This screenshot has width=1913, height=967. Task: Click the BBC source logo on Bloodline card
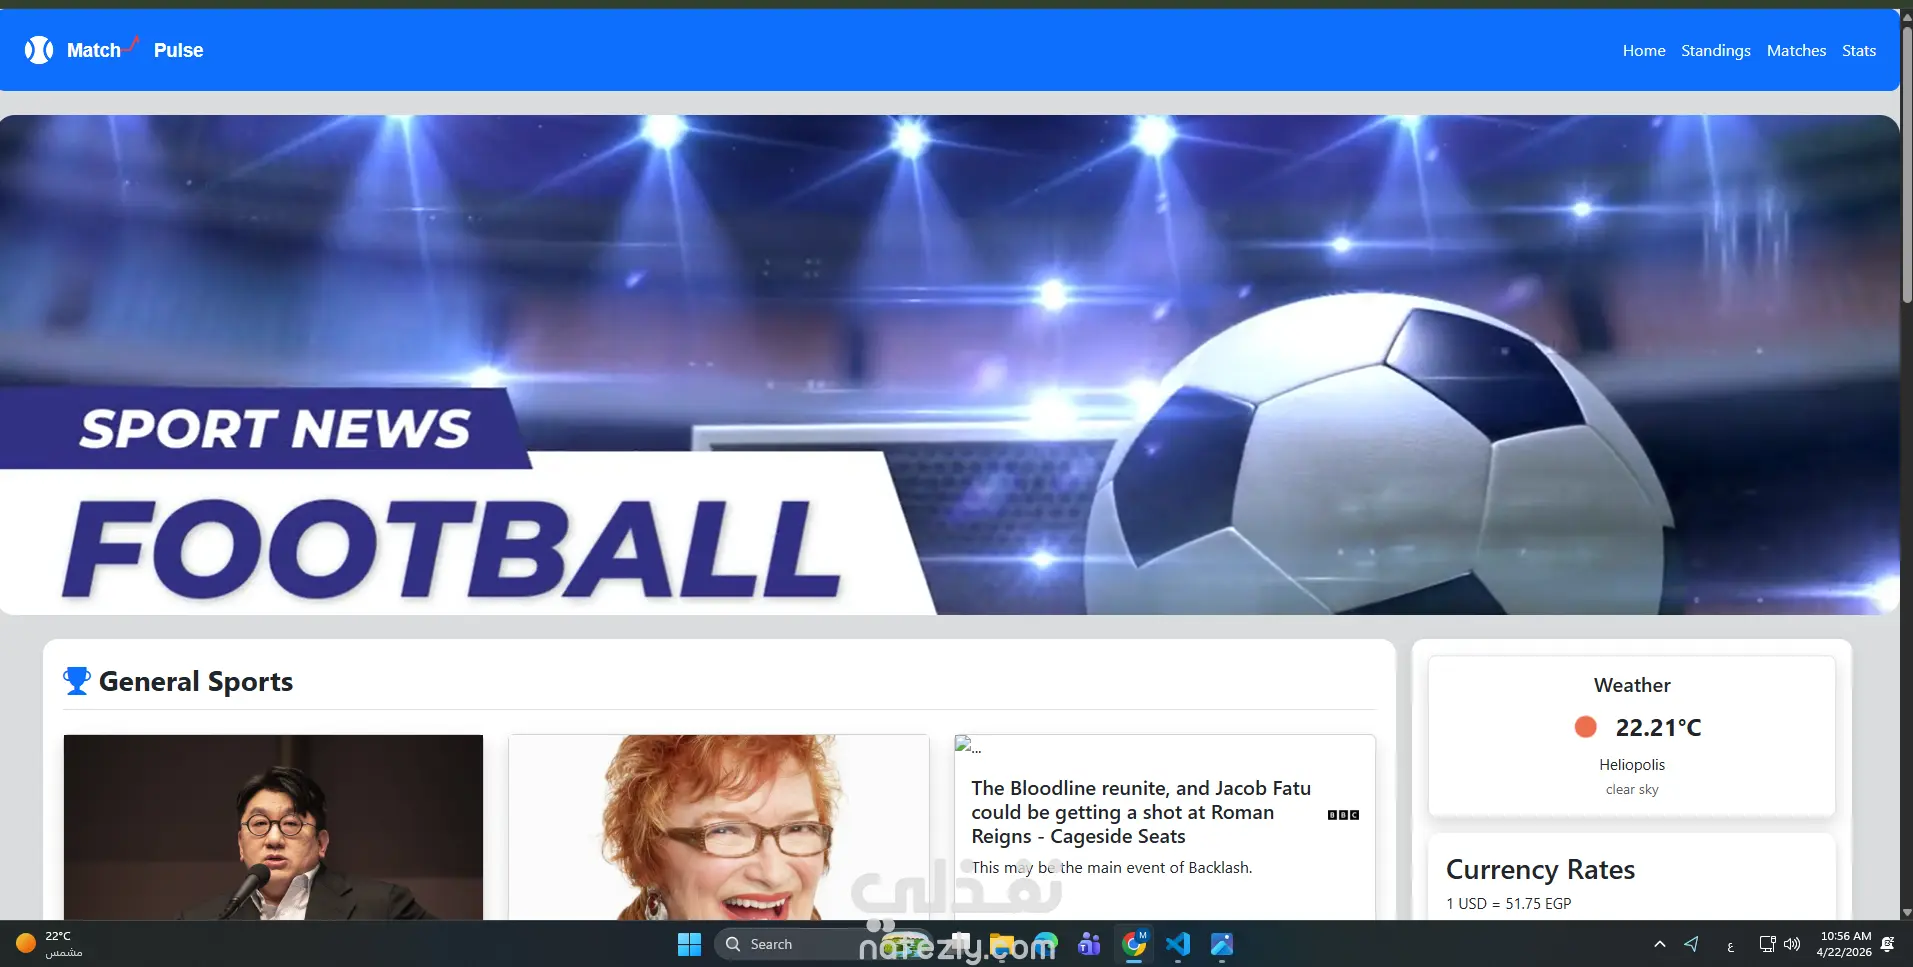(1343, 815)
